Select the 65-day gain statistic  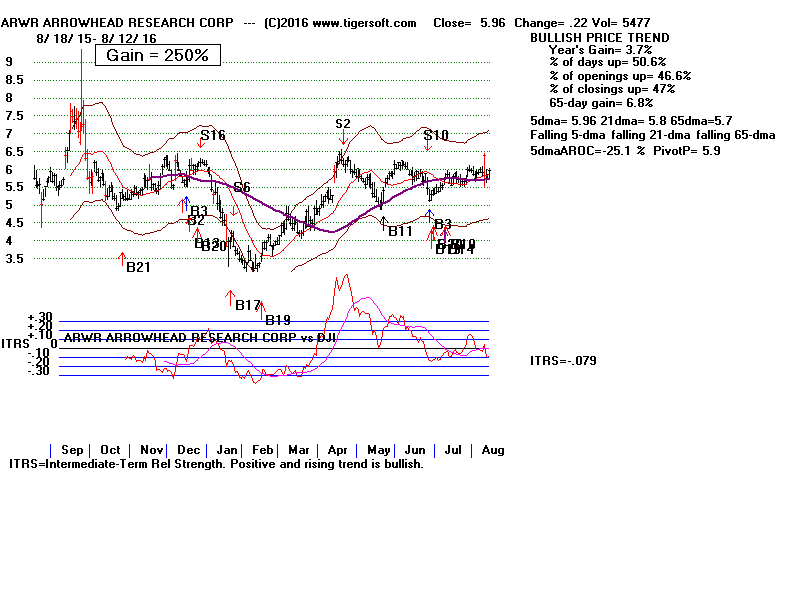[600, 102]
